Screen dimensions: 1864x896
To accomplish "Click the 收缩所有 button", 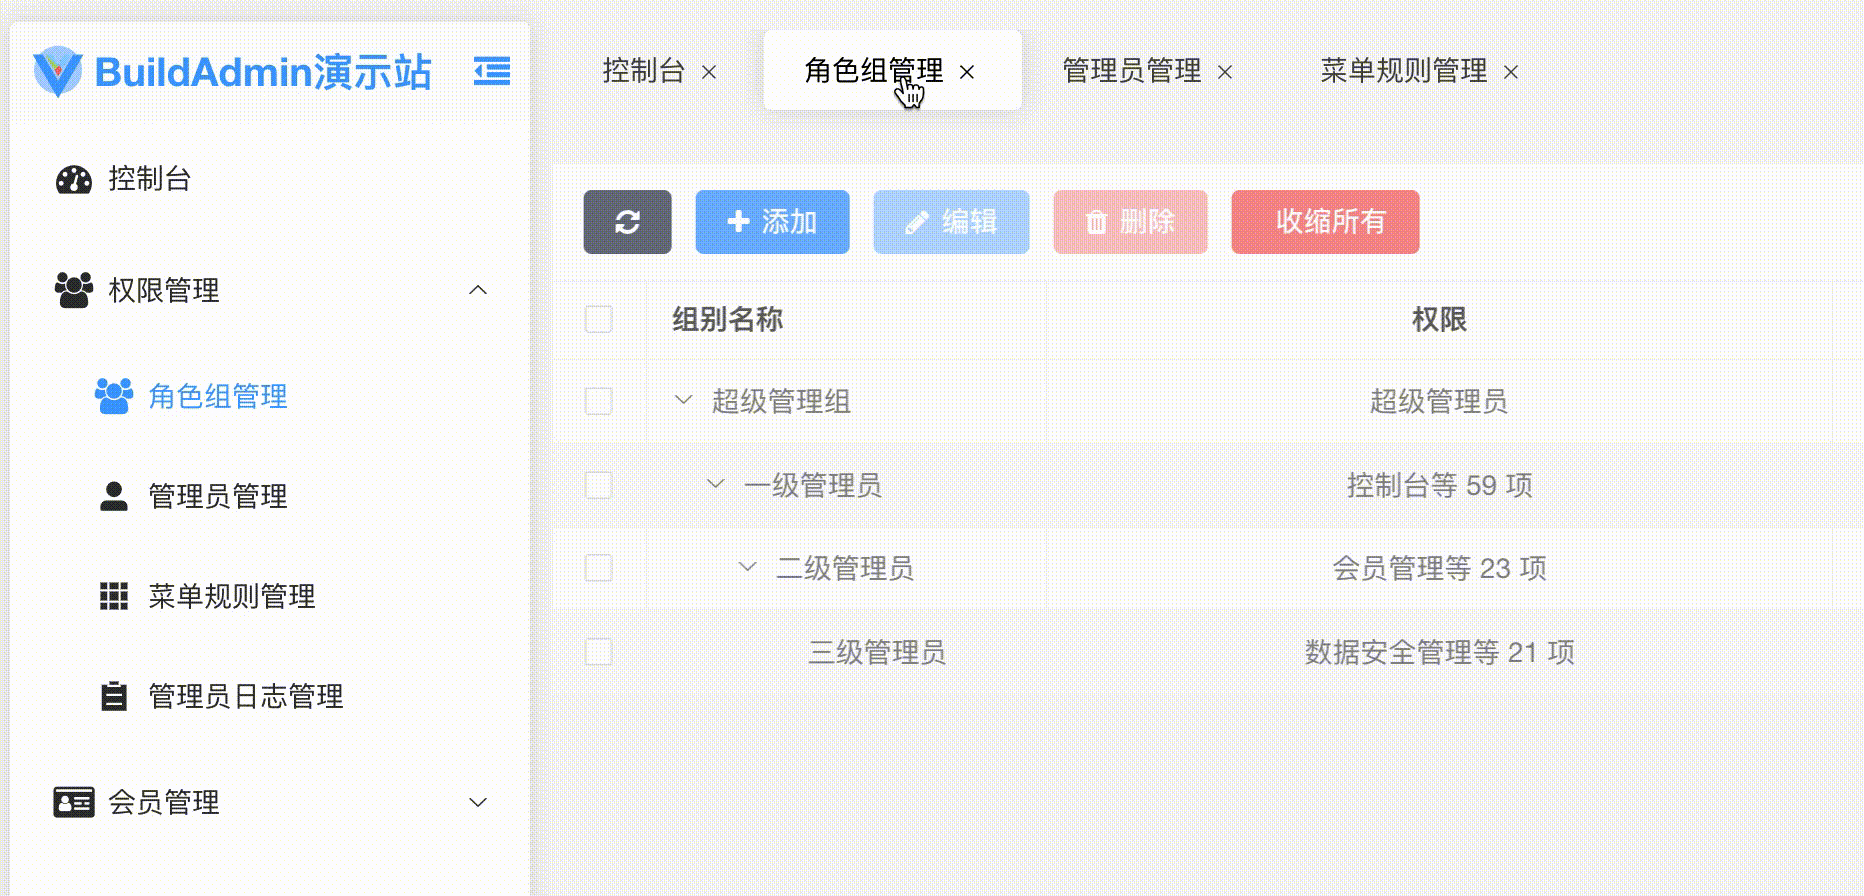I will pyautogui.click(x=1325, y=222).
